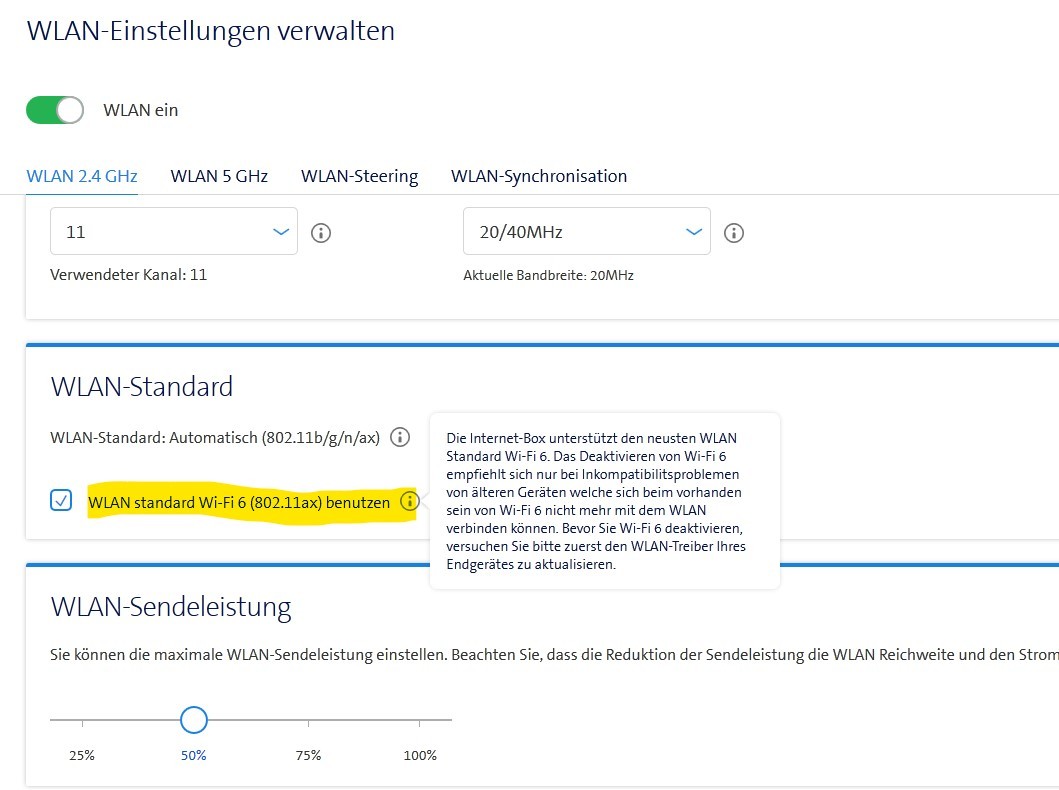Click info icon beside bandwidth dropdown
Image resolution: width=1059 pixels, height=790 pixels.
(733, 232)
